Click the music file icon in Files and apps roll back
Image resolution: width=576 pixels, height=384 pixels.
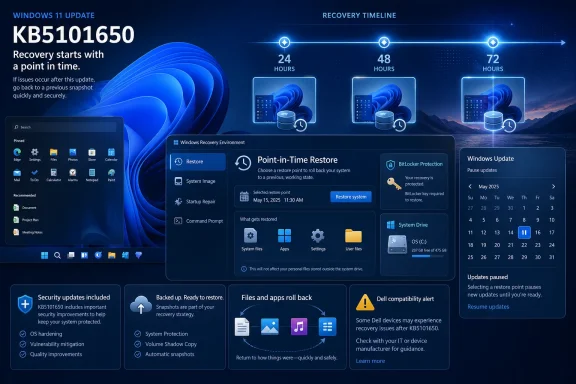299,326
